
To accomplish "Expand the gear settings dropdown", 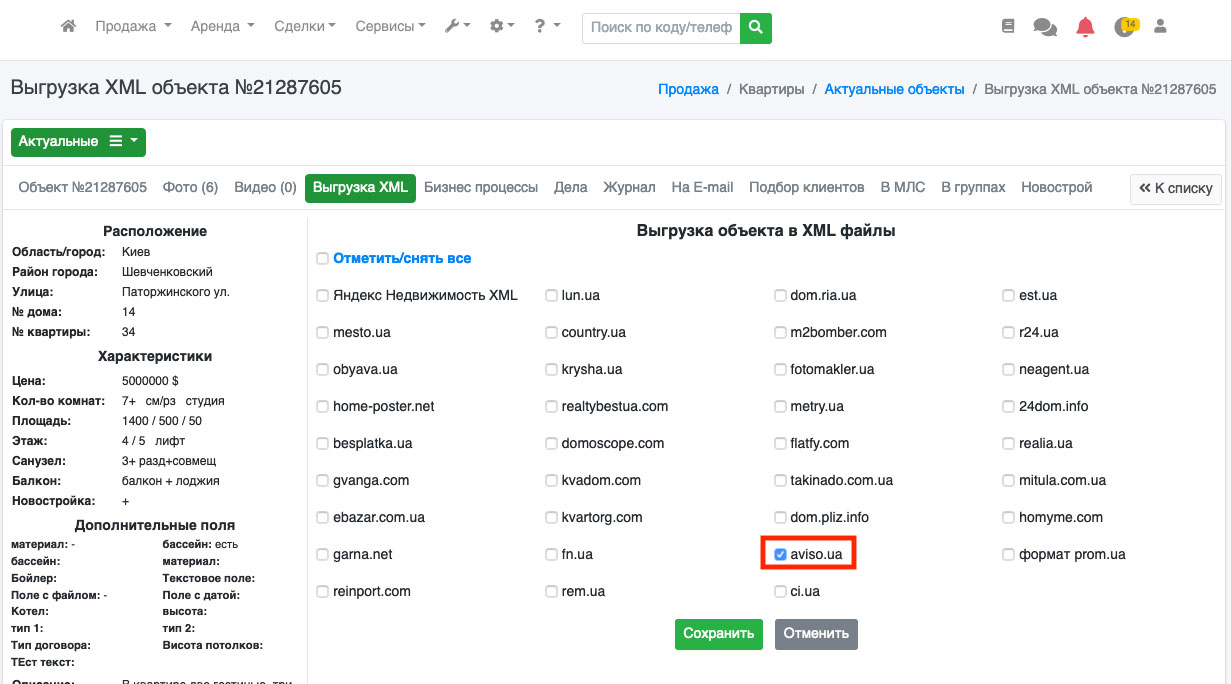I will 502,27.
